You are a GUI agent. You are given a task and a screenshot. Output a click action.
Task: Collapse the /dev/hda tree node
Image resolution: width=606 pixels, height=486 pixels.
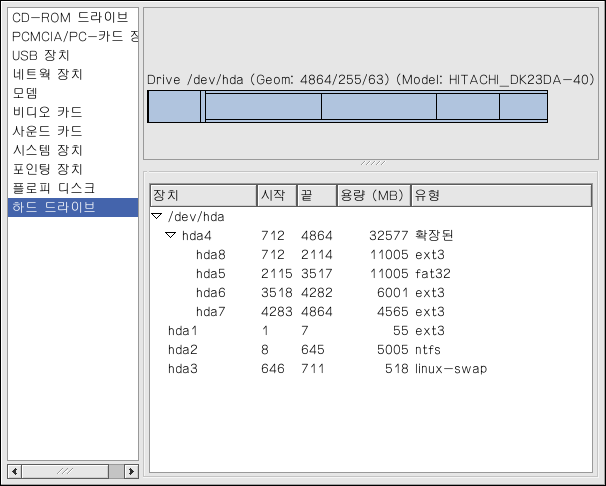(156, 216)
